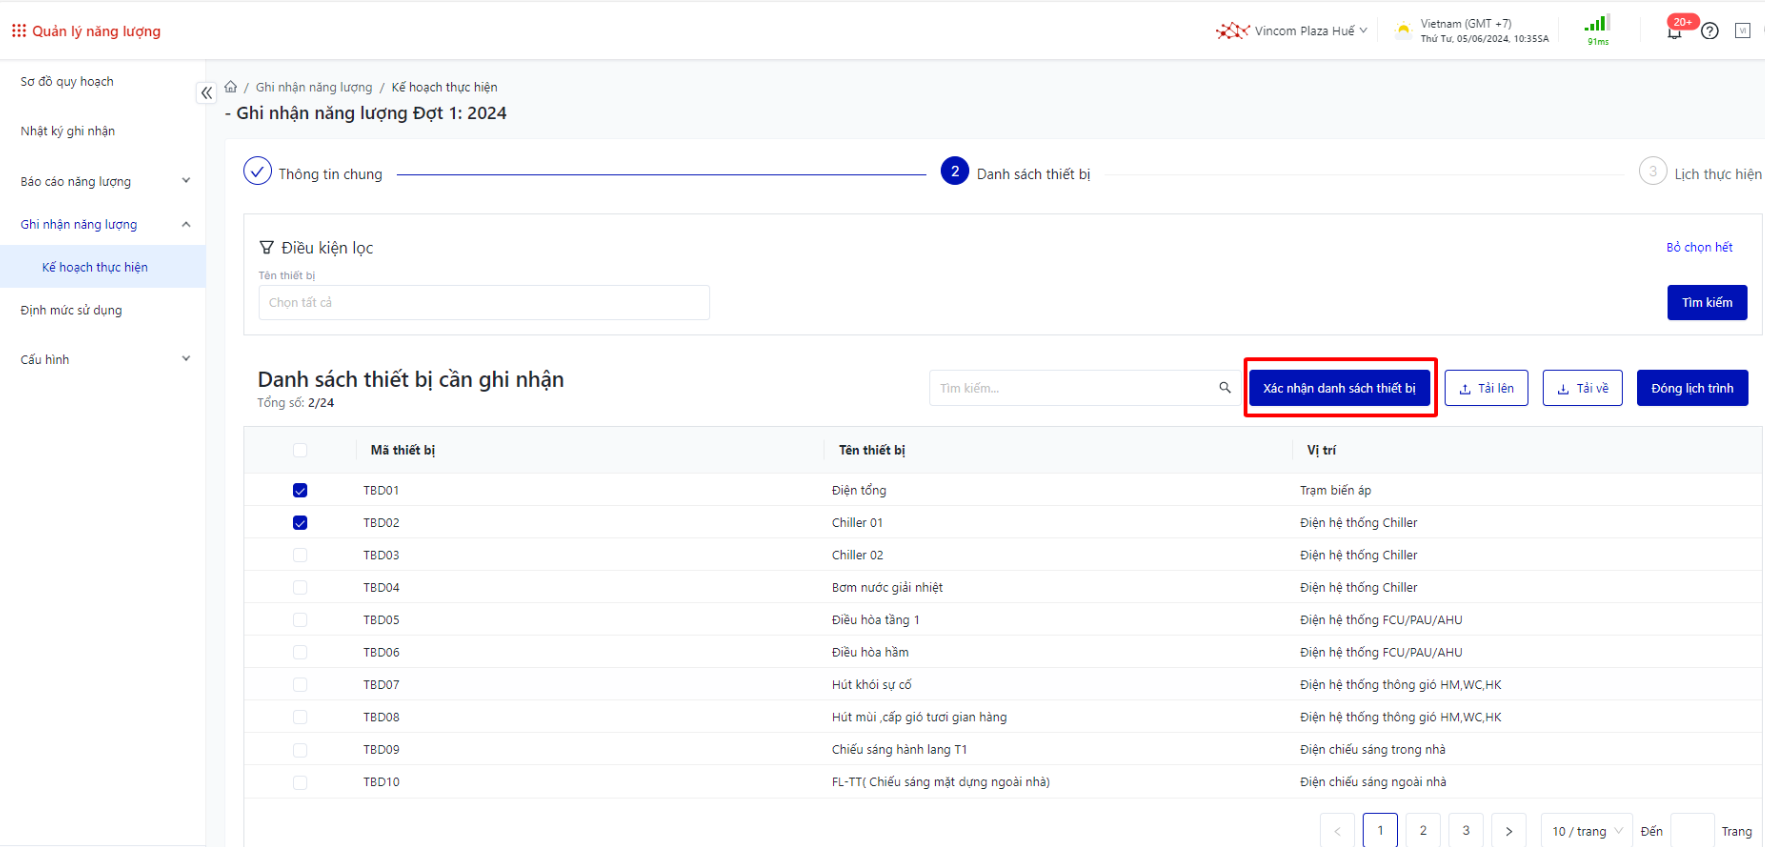1765x847 pixels.
Task: Open the help question mark icon
Action: point(1710,31)
